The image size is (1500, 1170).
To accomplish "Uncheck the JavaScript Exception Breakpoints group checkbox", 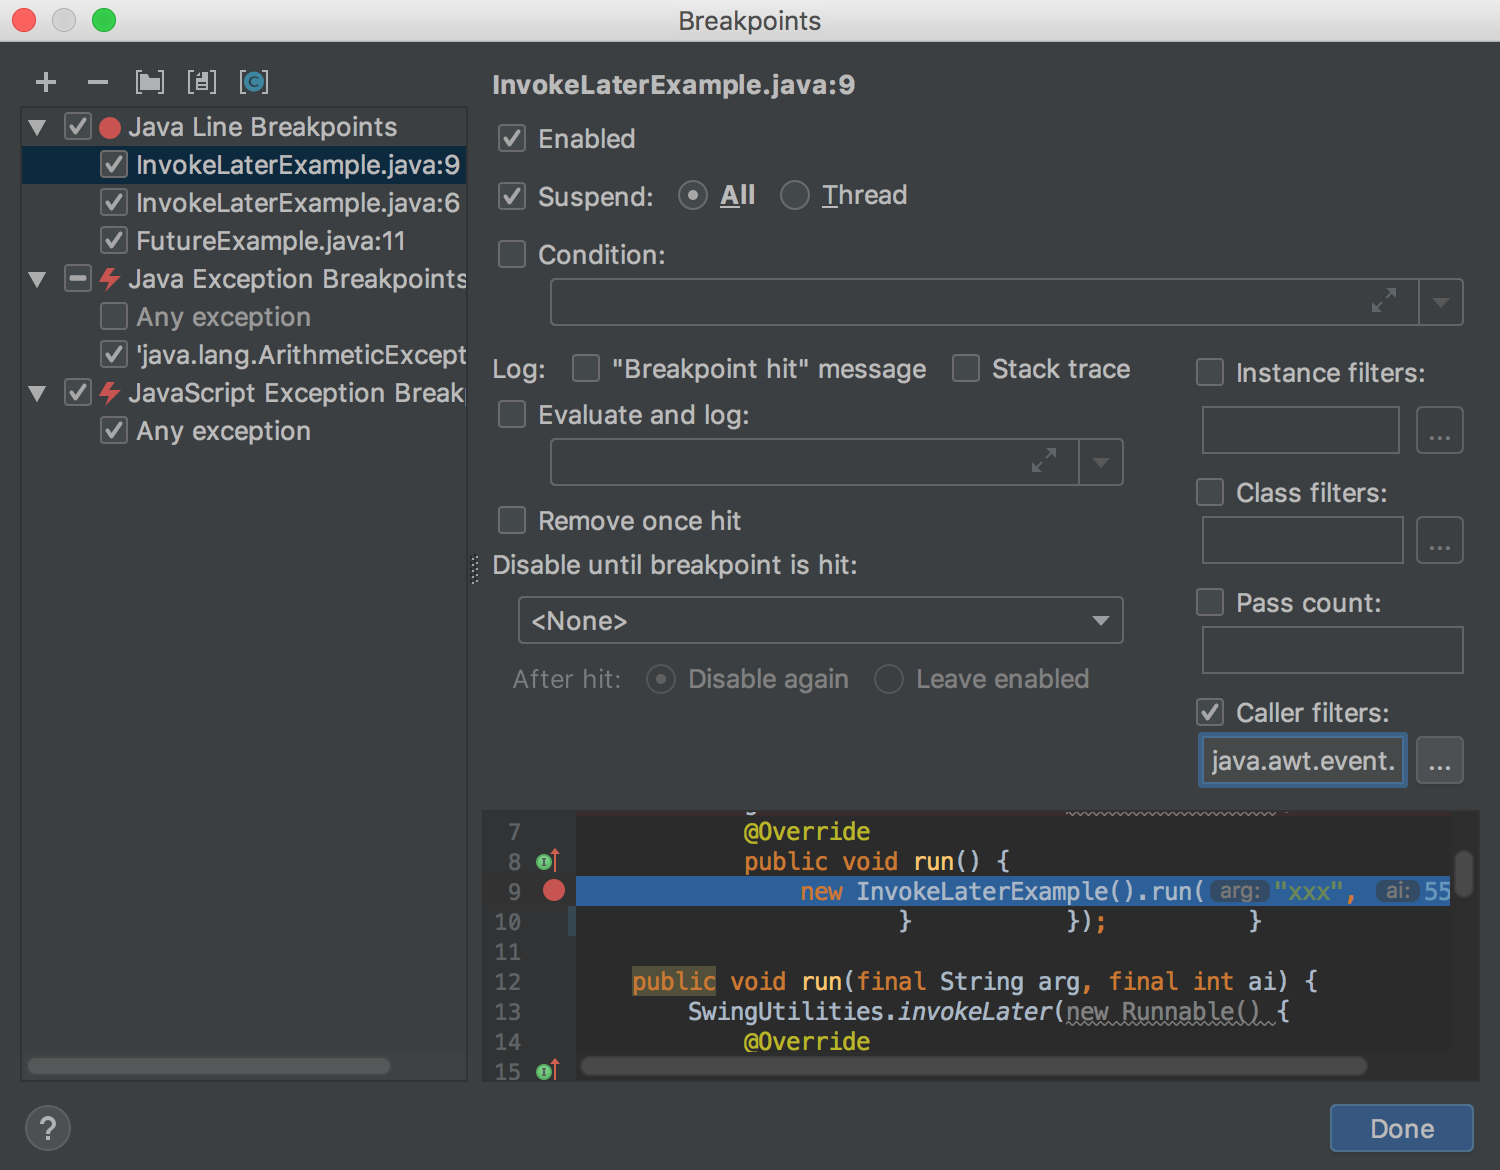I will (x=78, y=392).
